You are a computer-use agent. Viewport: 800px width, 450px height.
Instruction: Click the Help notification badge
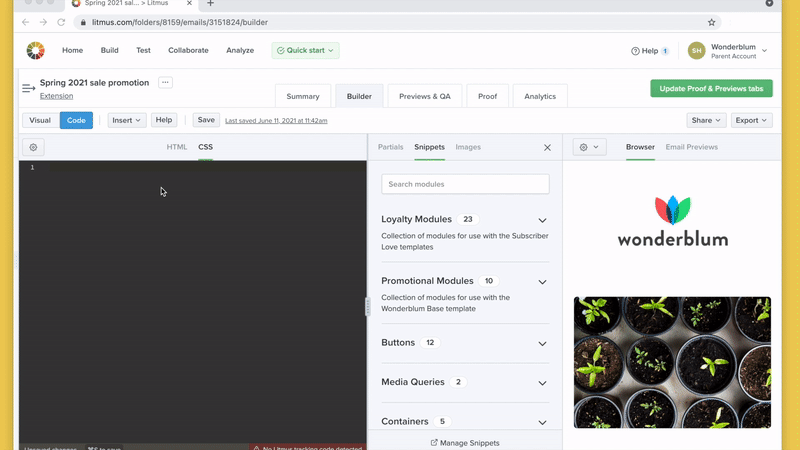click(665, 51)
